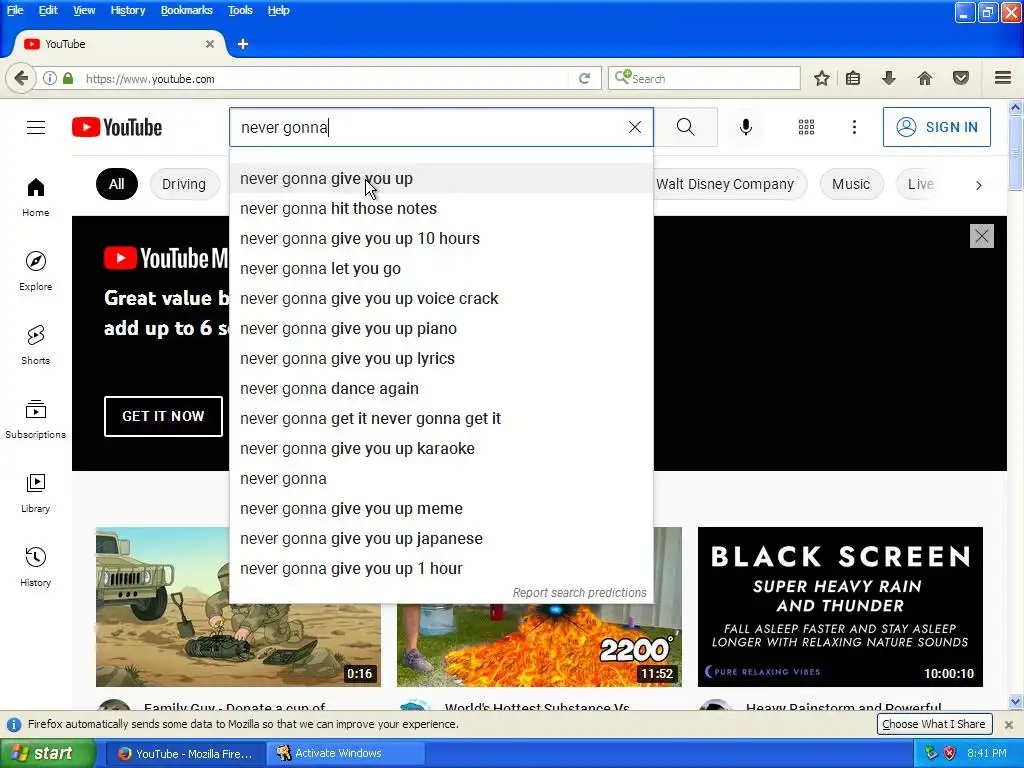This screenshot has width=1024, height=768.
Task: Select the Driving filter chip
Action: click(184, 184)
